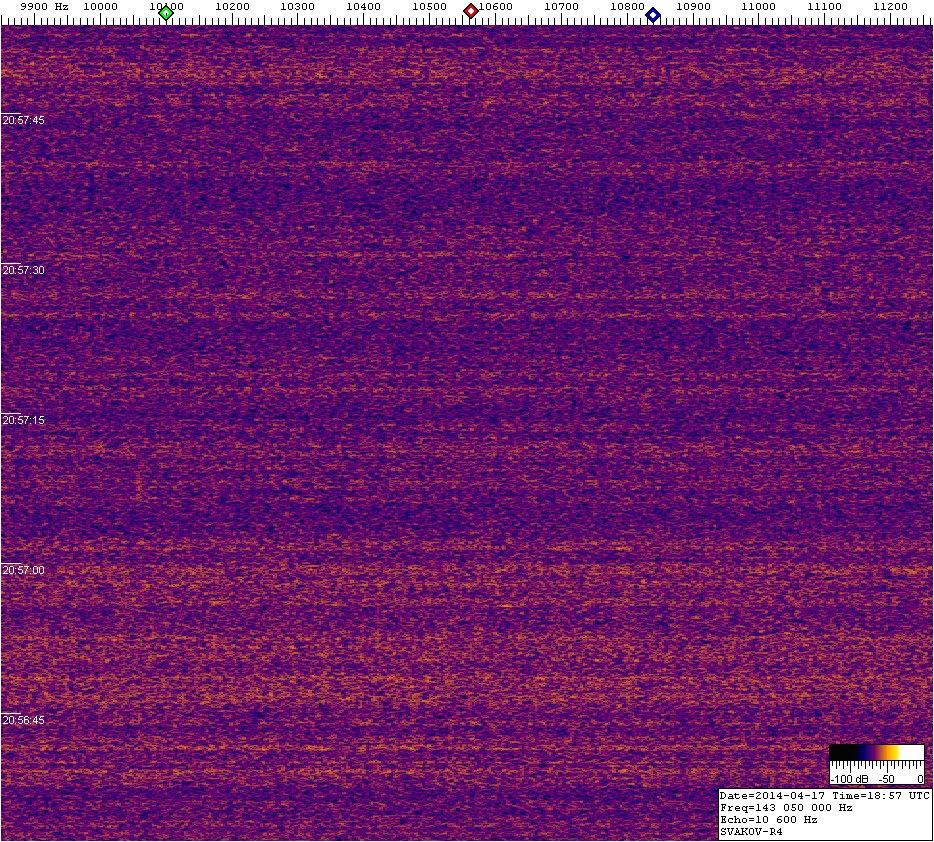Click the dB color gradient bar
The image size is (934, 842).
pyautogui.click(x=877, y=753)
